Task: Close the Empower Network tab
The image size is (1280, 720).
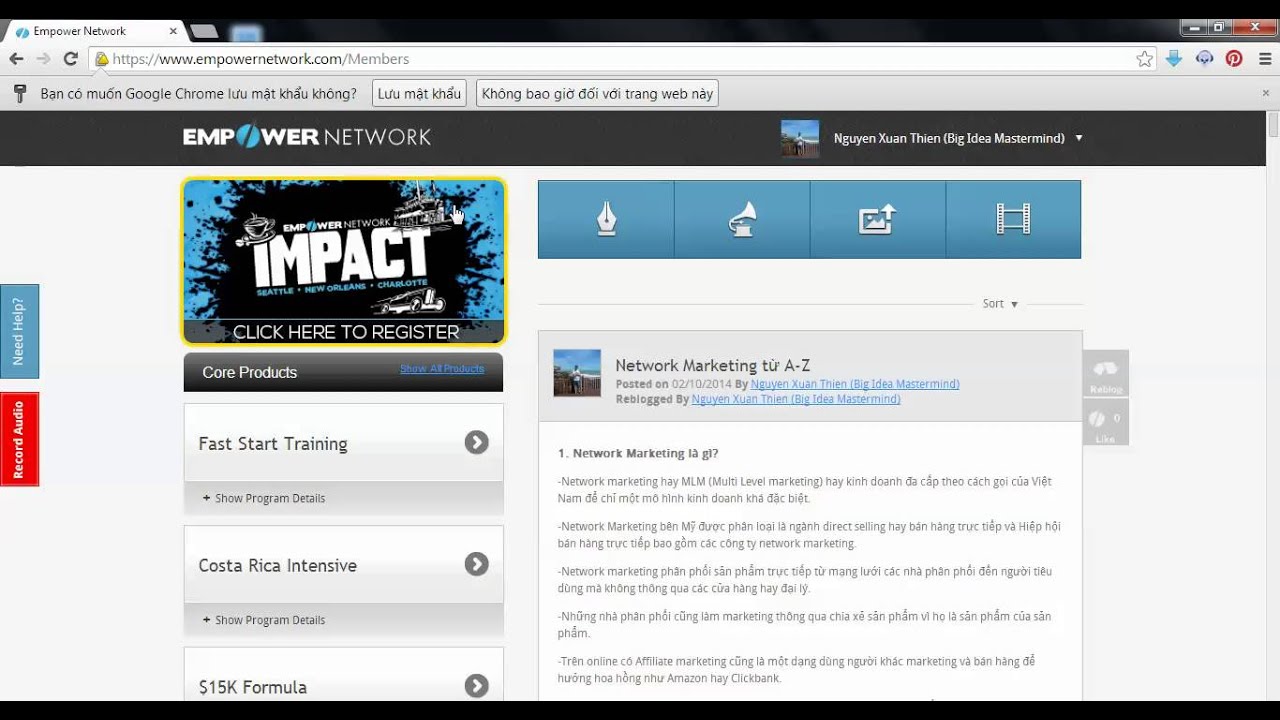Action: 173,31
